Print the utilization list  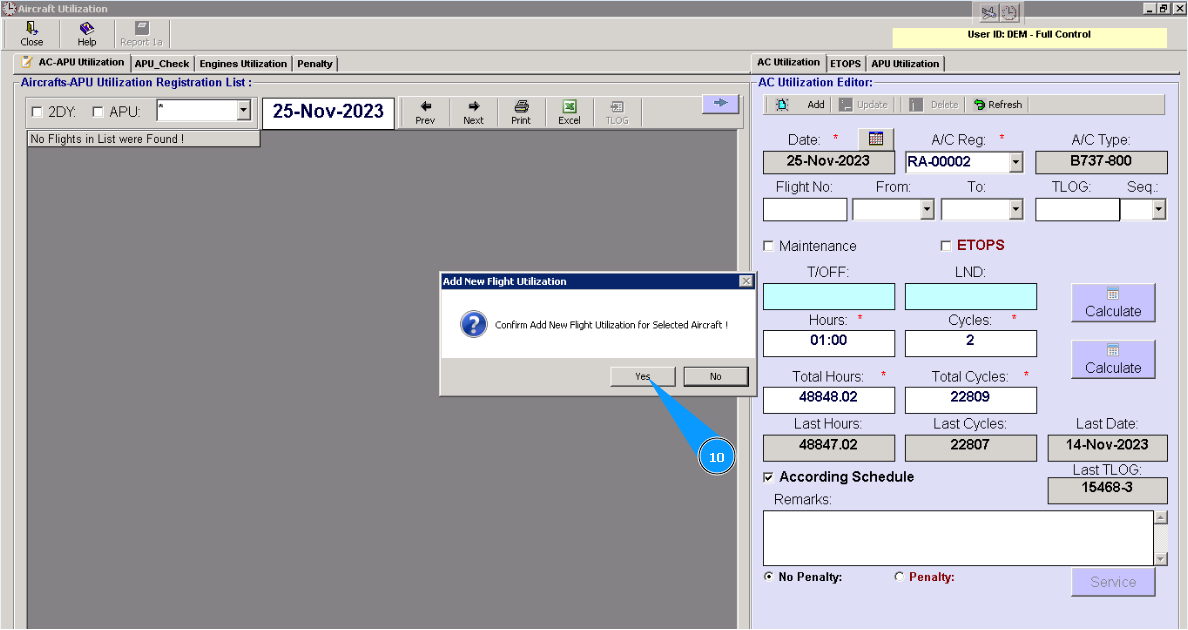(521, 112)
